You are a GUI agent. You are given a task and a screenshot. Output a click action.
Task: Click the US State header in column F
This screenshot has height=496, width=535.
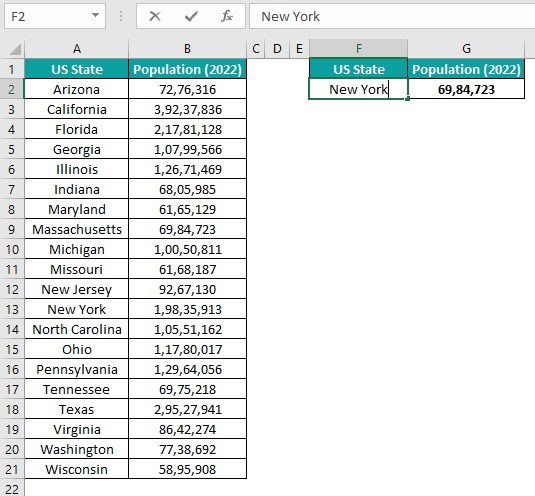pos(358,69)
